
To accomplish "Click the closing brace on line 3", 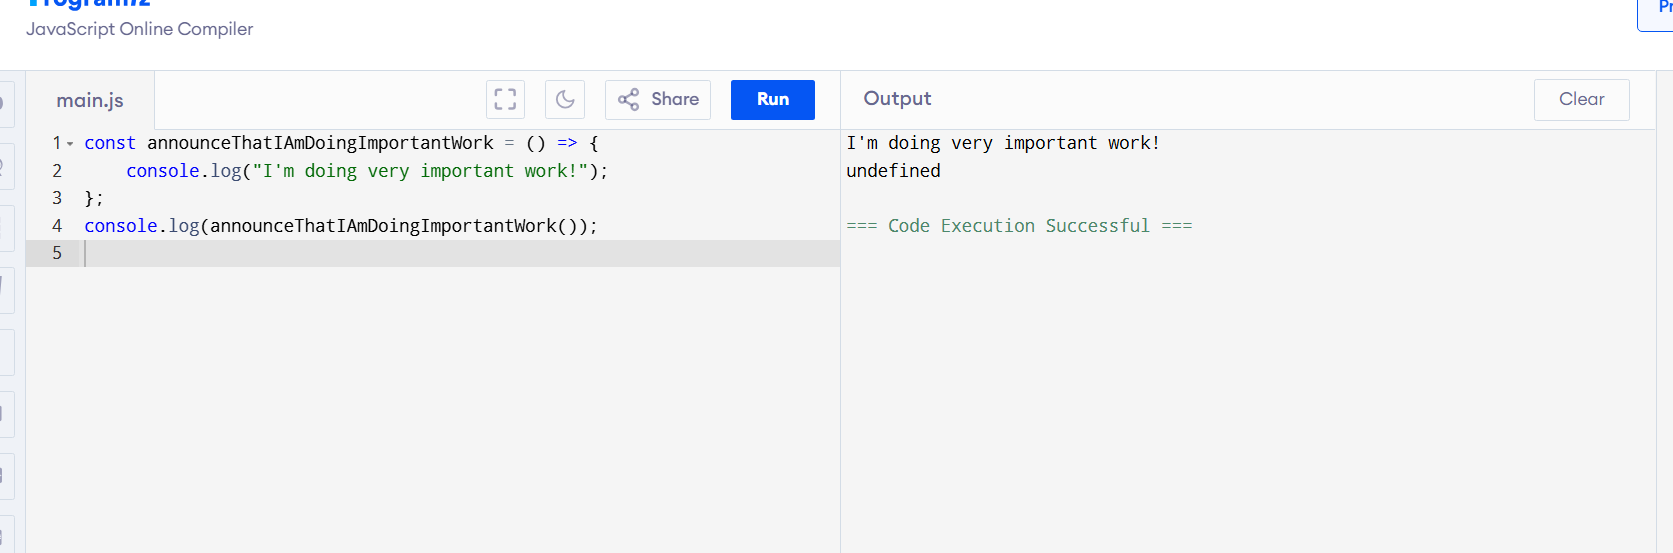I will click(x=89, y=198).
